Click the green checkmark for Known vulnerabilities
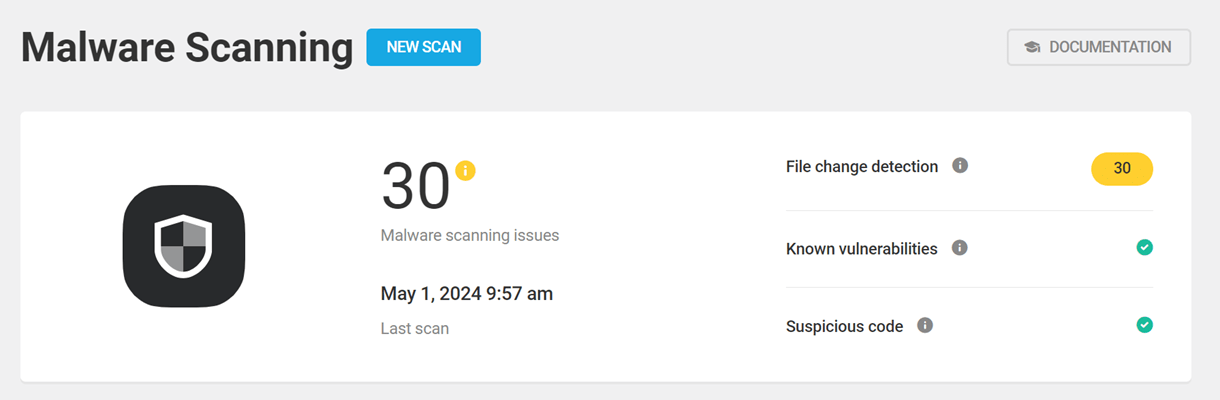Viewport: 1220px width, 400px height. [1145, 247]
